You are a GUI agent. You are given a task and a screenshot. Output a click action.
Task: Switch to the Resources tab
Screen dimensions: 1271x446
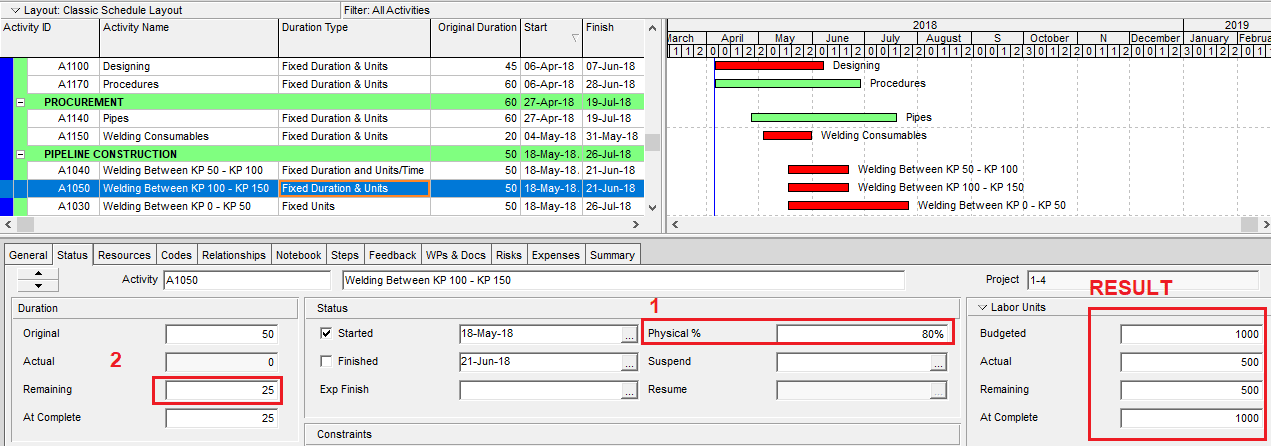click(x=124, y=255)
